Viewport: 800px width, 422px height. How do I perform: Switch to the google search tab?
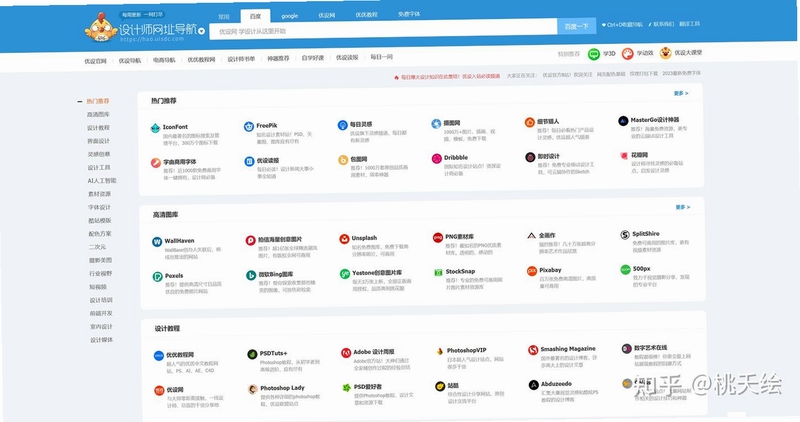tap(289, 16)
